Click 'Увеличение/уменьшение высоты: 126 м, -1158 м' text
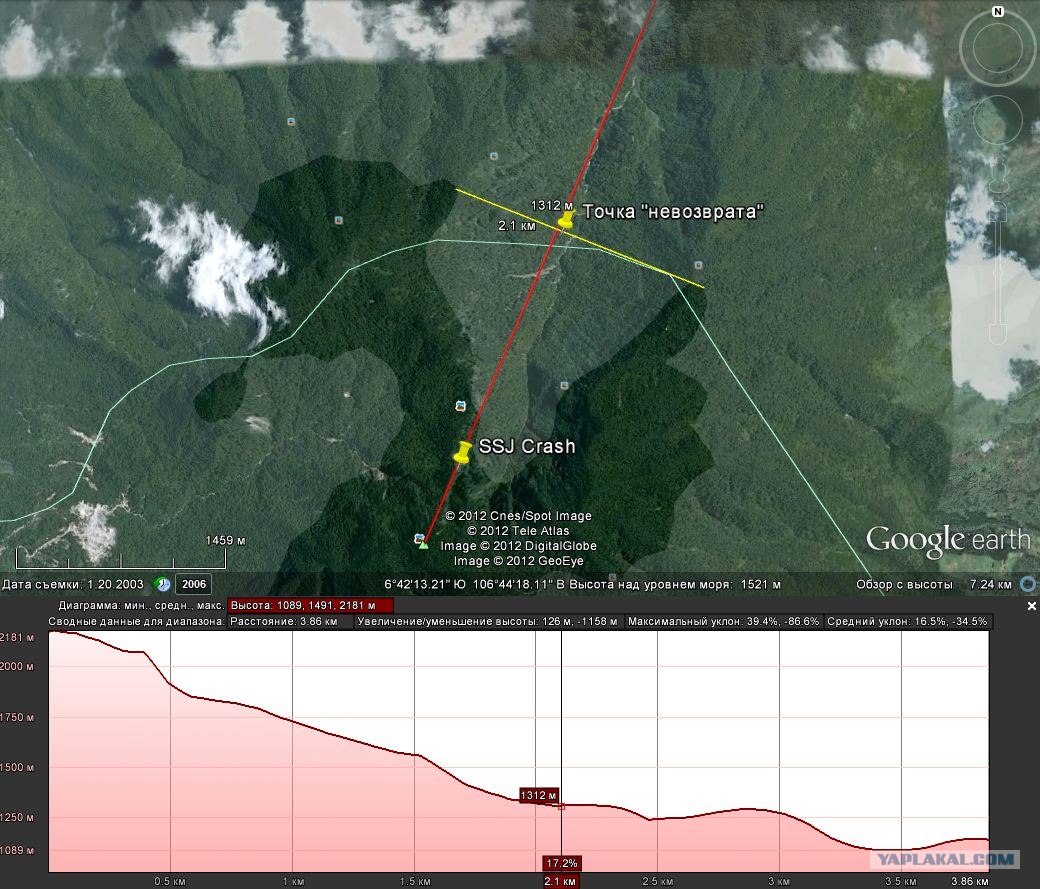The image size is (1040, 889). (x=487, y=622)
